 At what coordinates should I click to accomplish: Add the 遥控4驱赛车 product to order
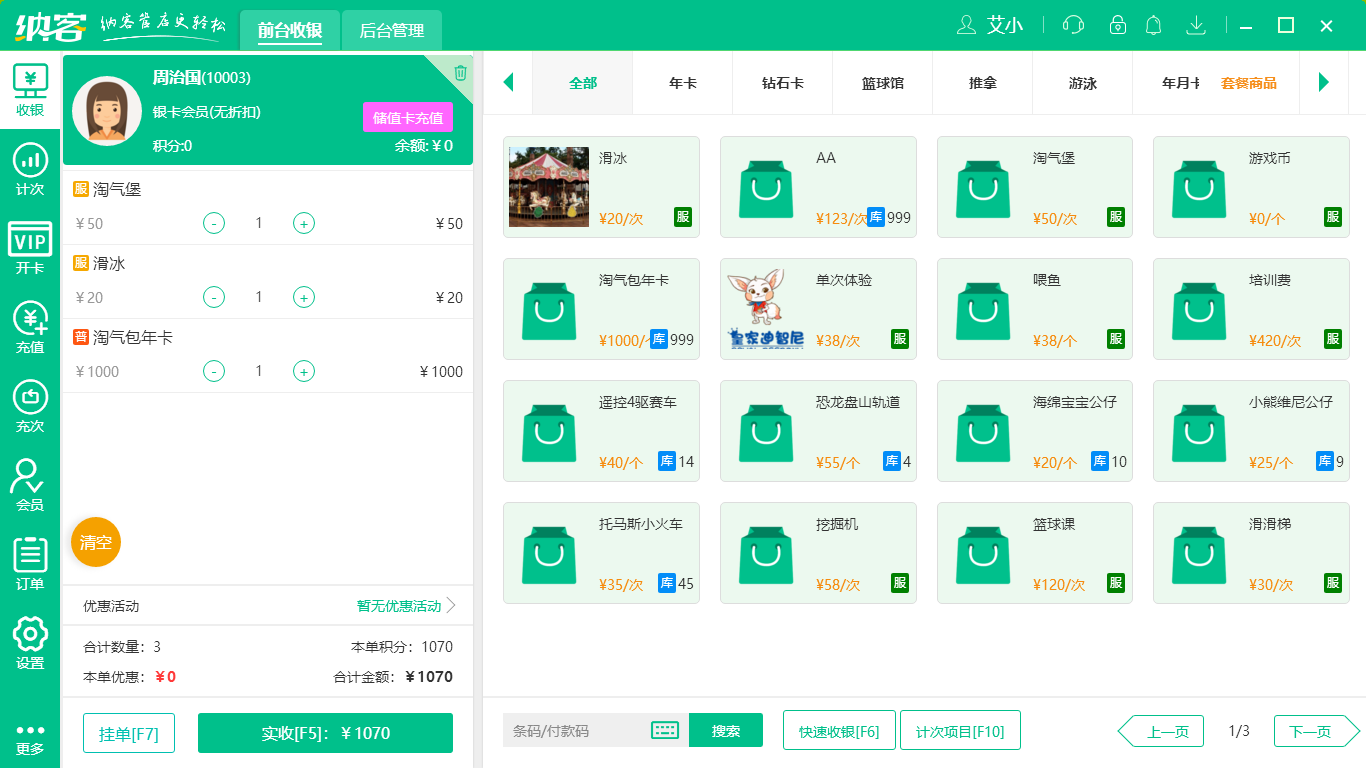(x=601, y=431)
